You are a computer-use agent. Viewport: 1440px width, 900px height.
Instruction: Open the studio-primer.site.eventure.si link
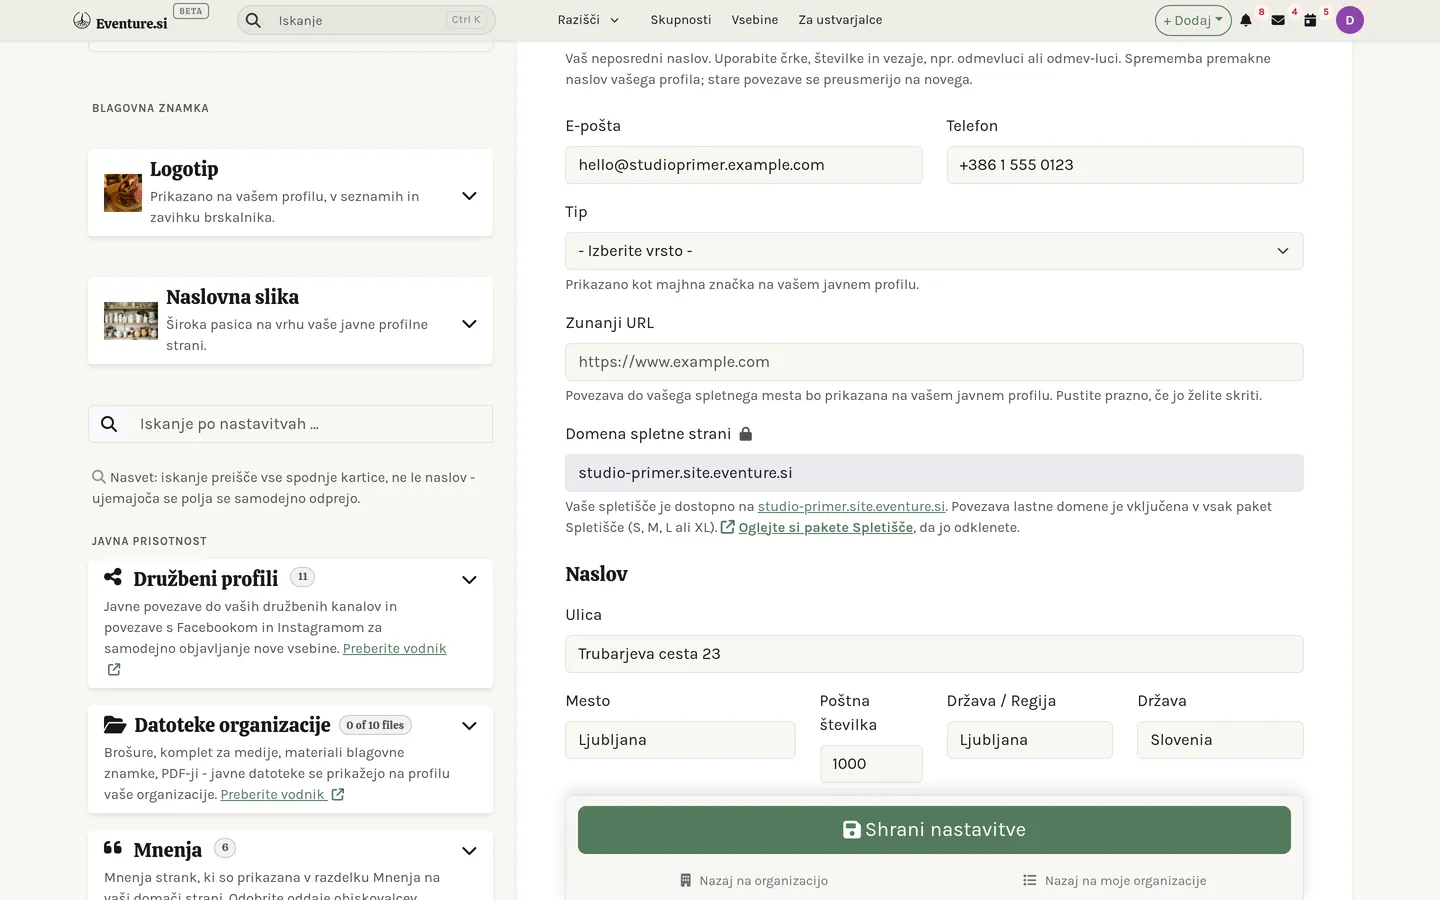point(851,507)
